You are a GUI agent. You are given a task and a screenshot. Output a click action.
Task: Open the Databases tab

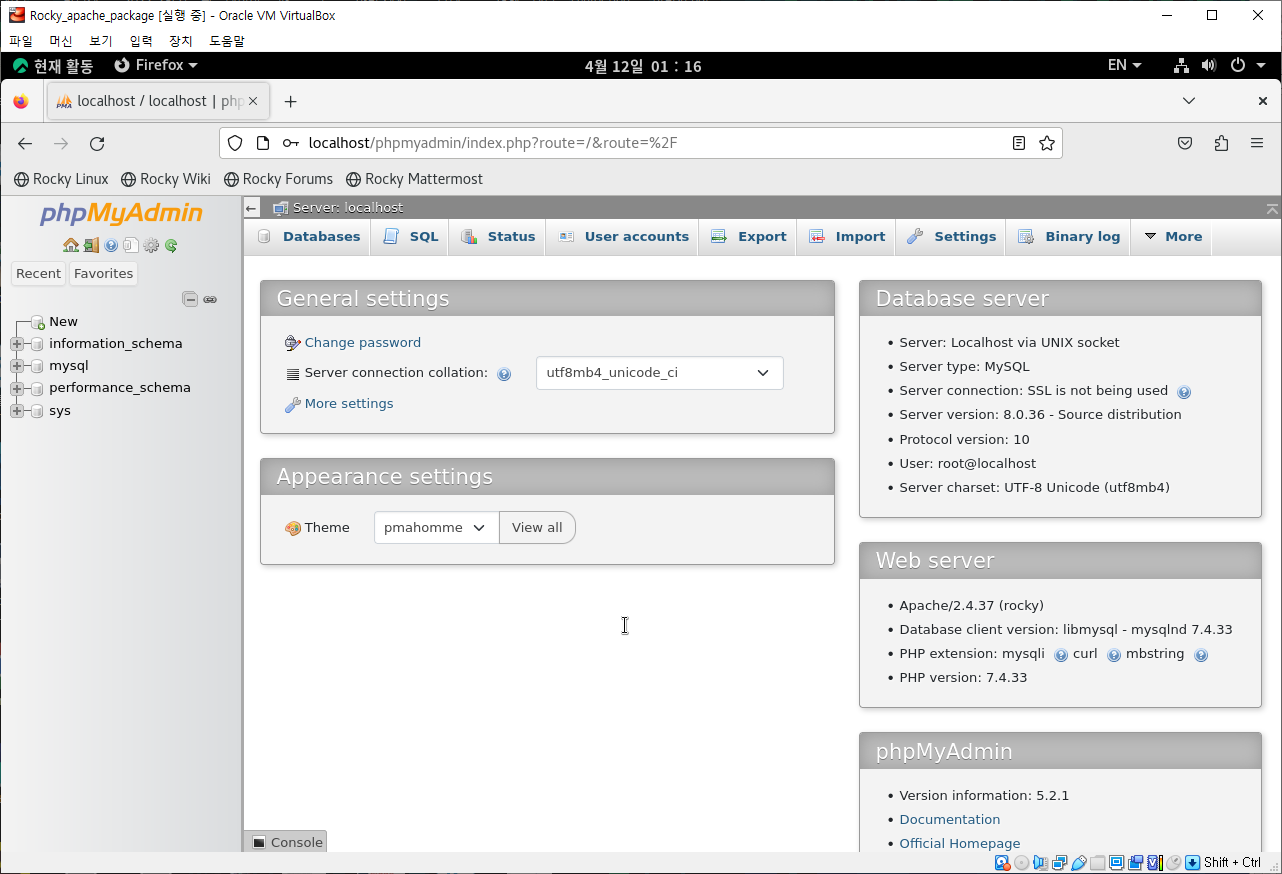[x=309, y=237]
